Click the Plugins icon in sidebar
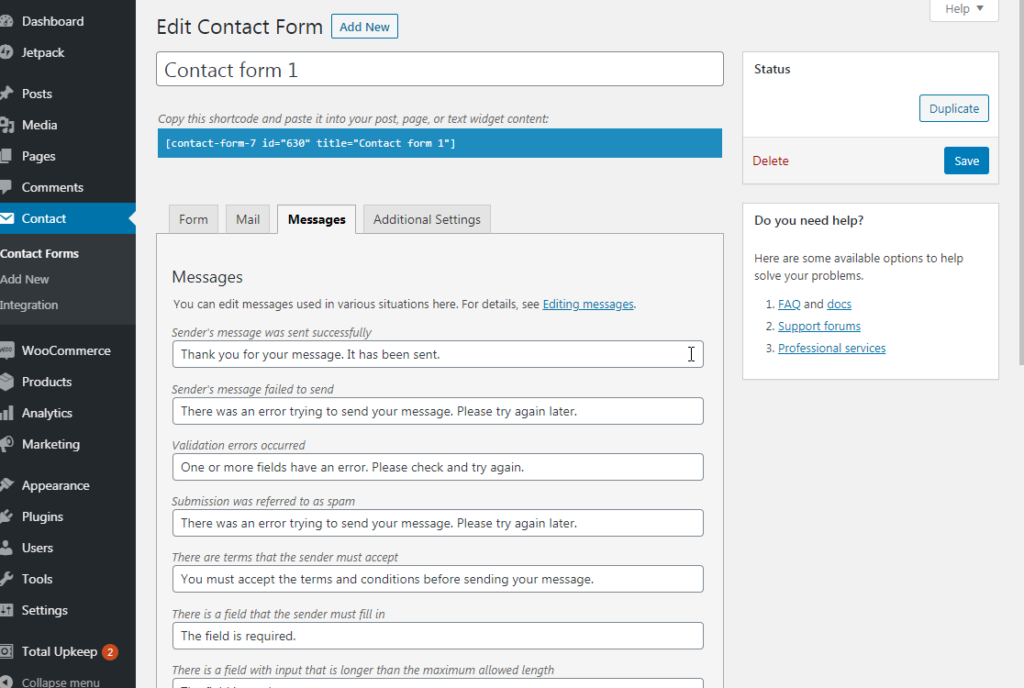The image size is (1024, 688). click(6, 517)
